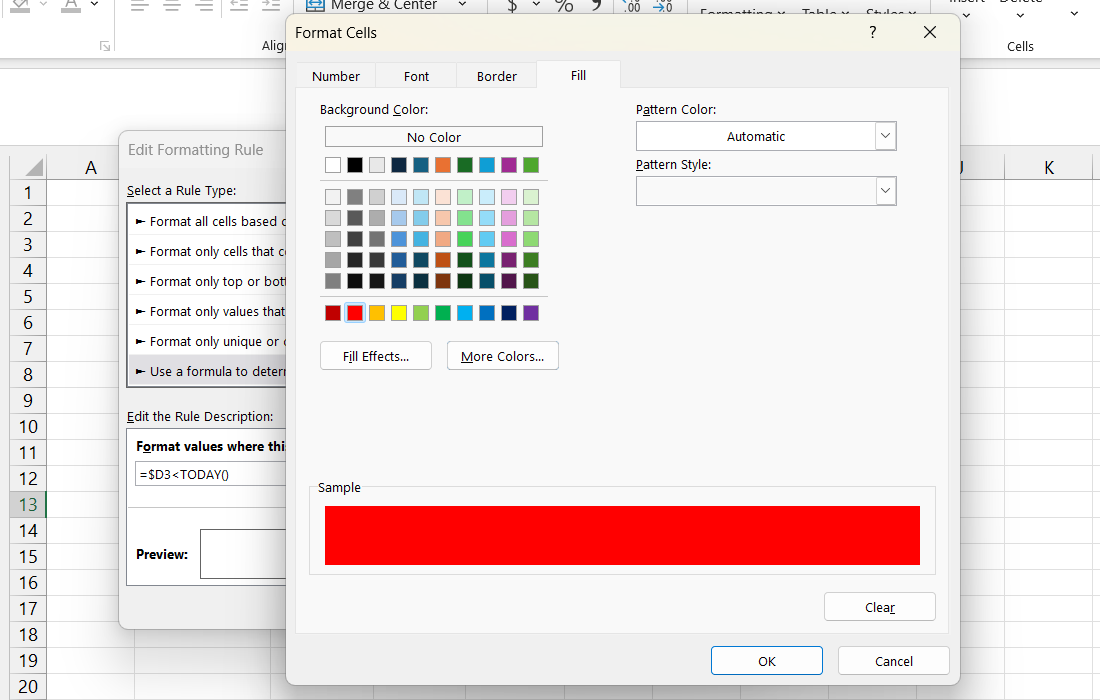Open the Pattern Style dropdown
The image size is (1100, 700).
coord(885,190)
